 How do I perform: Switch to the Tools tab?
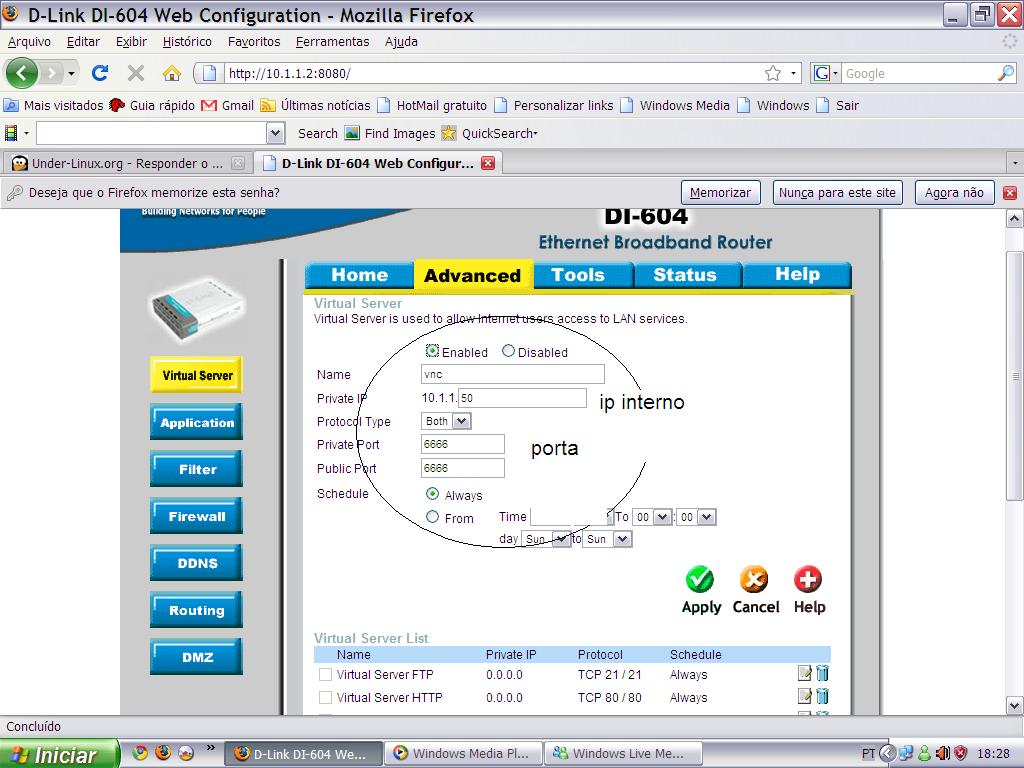click(578, 275)
